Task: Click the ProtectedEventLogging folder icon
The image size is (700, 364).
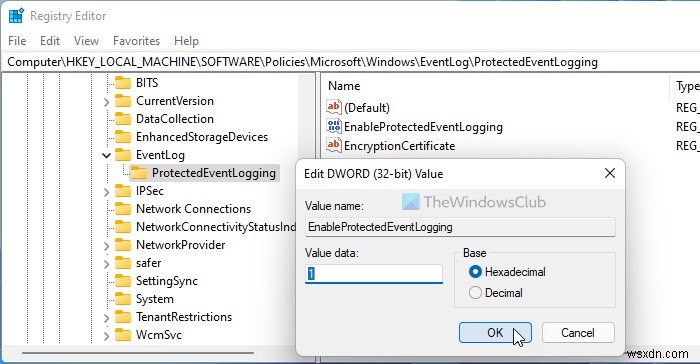Action: tap(139, 173)
